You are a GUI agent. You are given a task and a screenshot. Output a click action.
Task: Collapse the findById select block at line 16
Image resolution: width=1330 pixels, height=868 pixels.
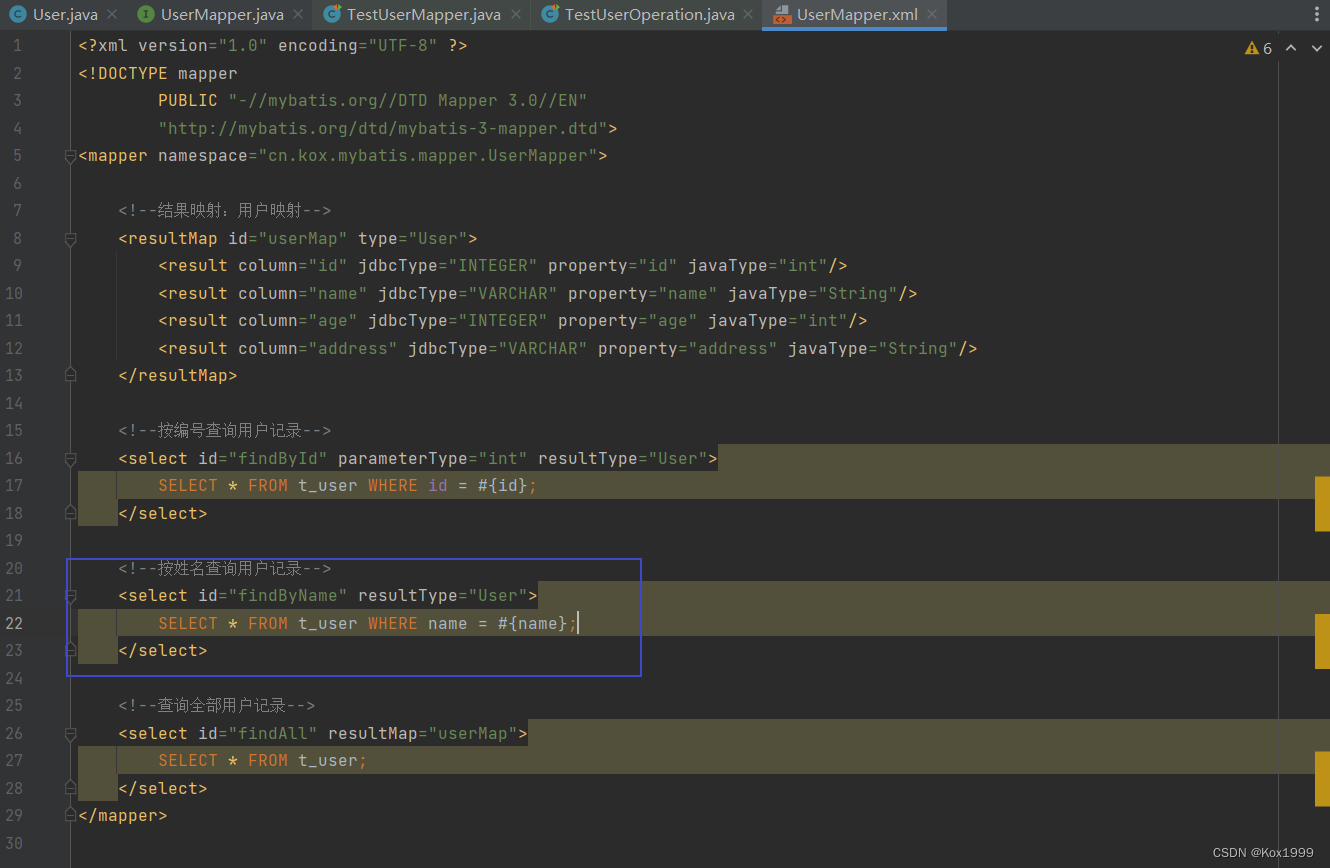[70, 458]
